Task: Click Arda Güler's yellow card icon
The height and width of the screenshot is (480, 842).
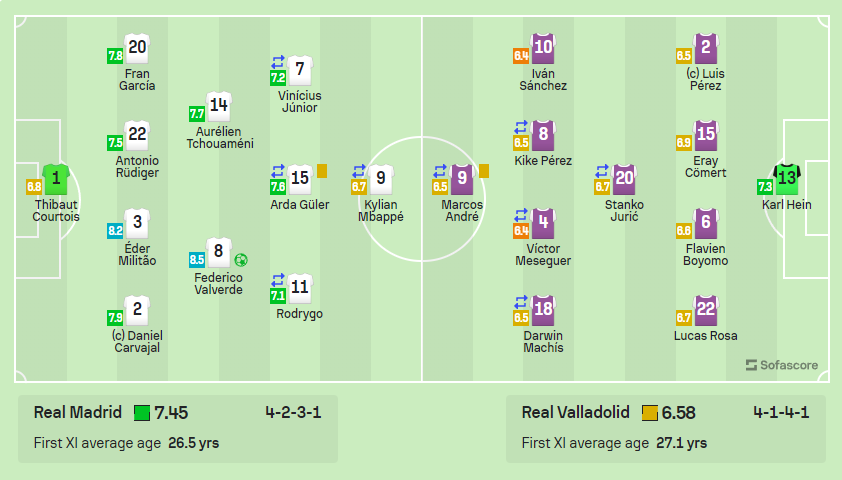Action: (x=322, y=171)
